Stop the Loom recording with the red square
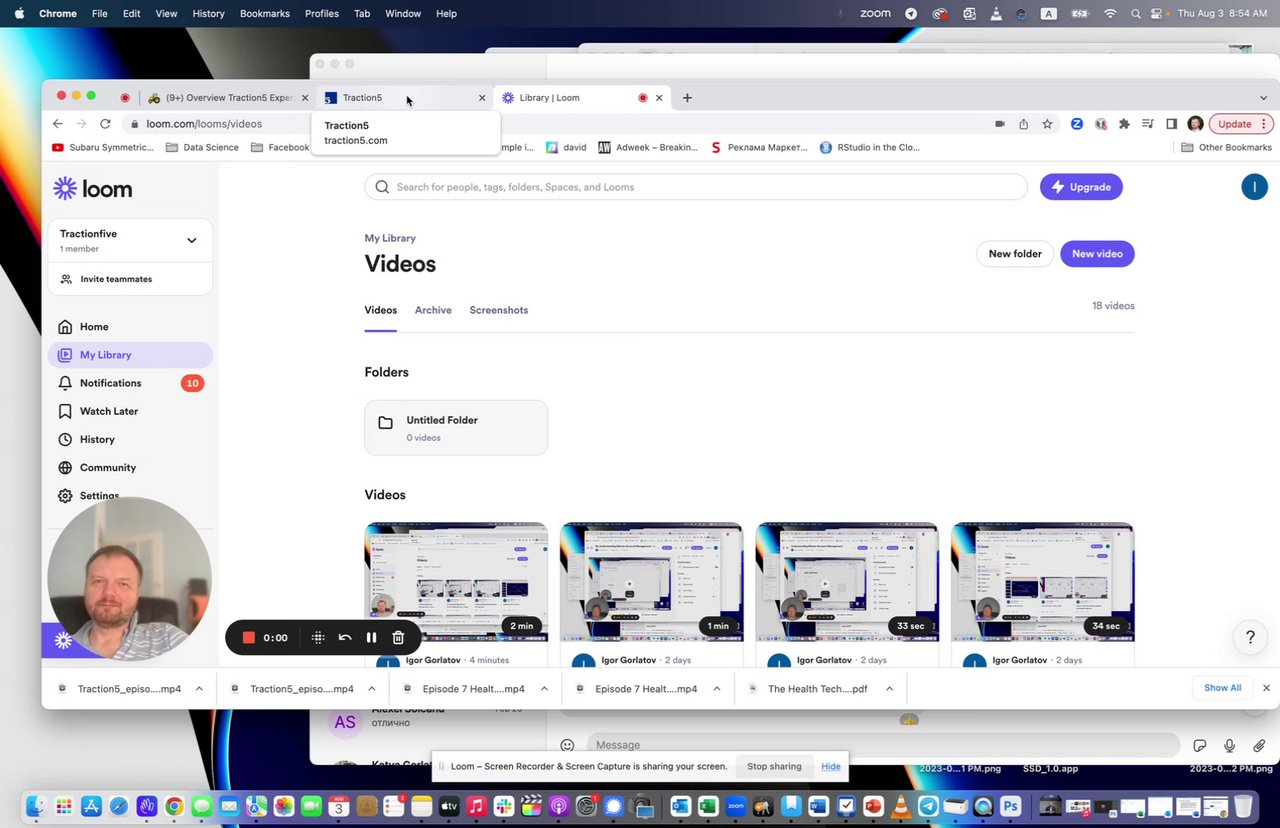This screenshot has width=1280, height=828. pos(249,637)
